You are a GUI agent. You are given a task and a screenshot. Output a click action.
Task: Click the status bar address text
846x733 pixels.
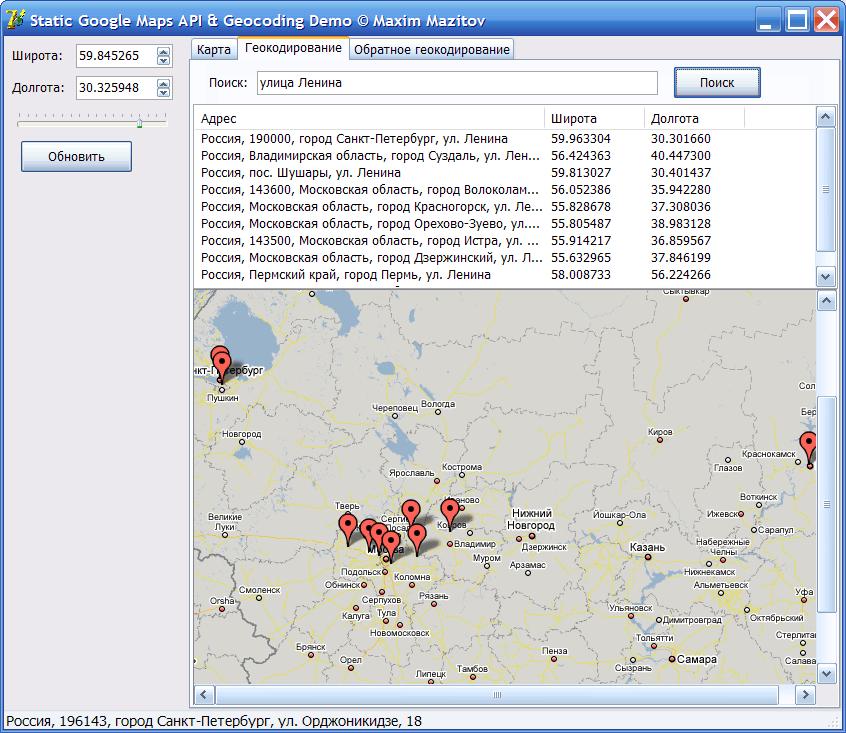(214, 721)
